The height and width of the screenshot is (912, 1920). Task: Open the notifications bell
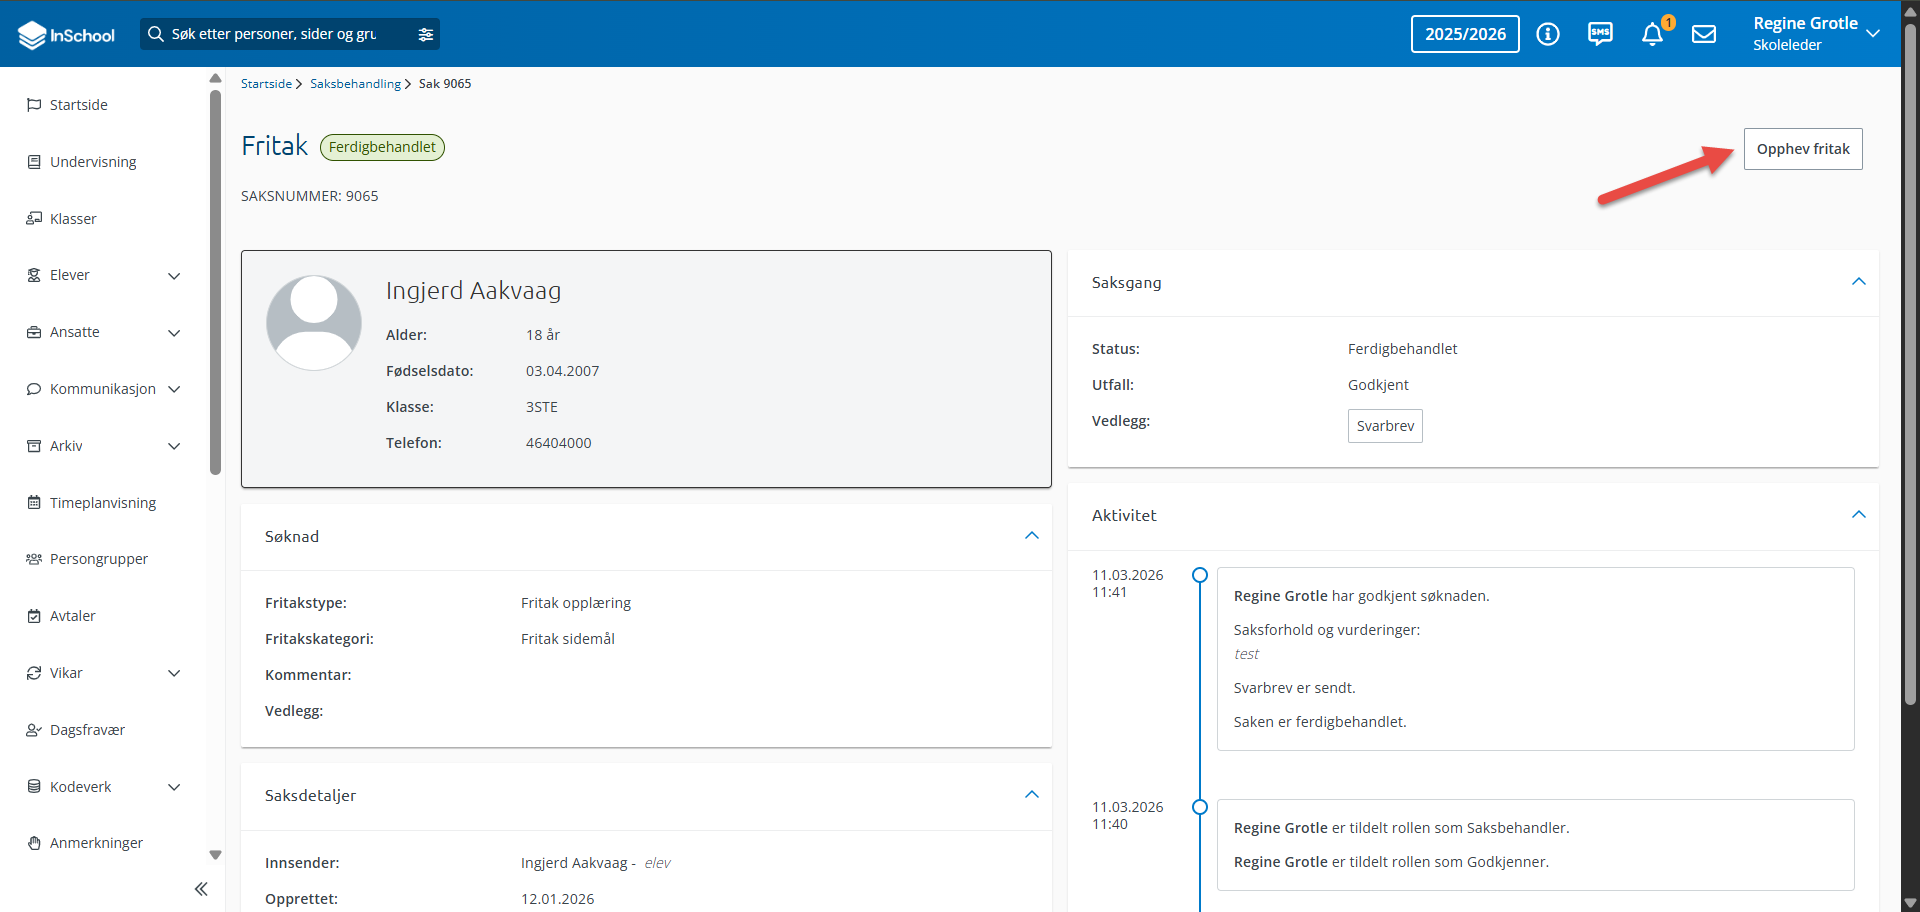point(1652,35)
